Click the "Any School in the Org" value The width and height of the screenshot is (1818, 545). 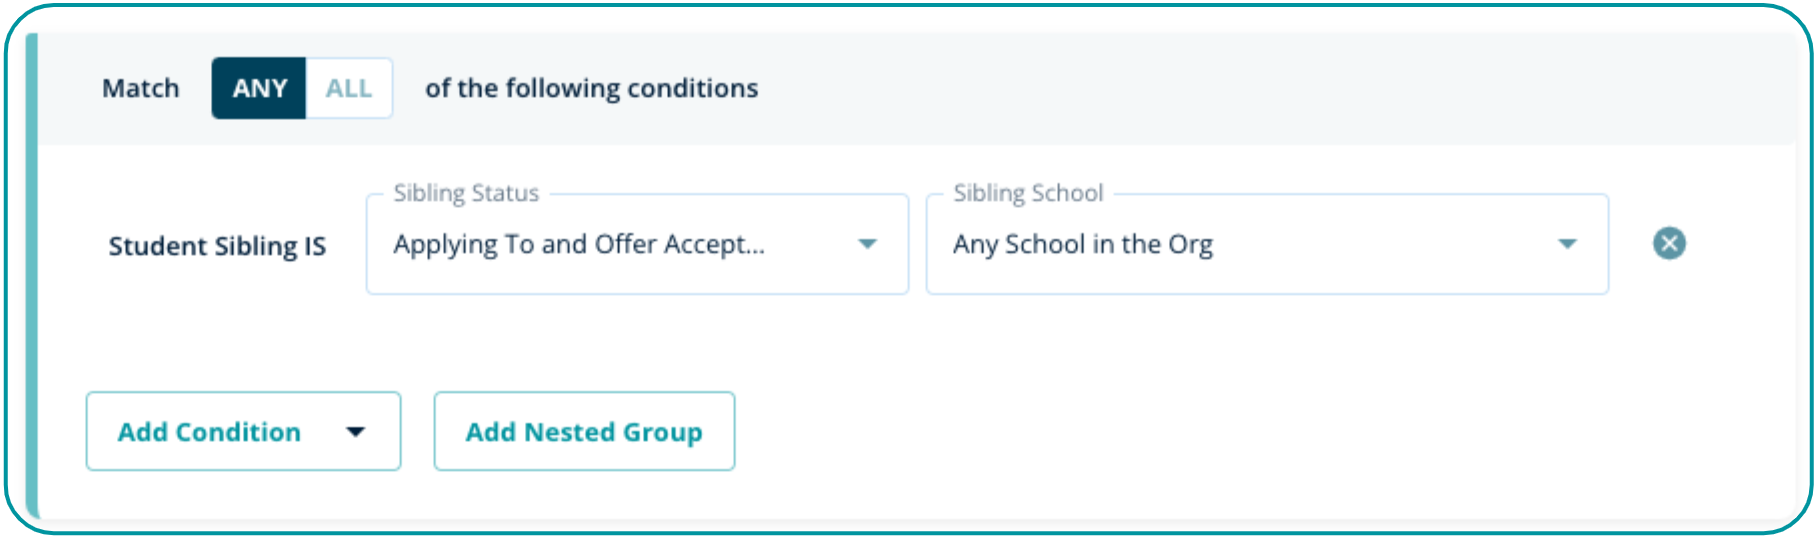tap(1083, 245)
